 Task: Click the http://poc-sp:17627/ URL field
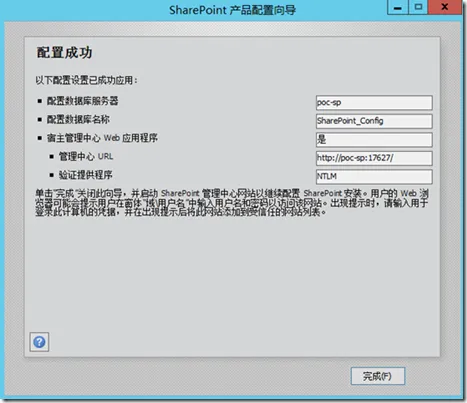point(374,158)
